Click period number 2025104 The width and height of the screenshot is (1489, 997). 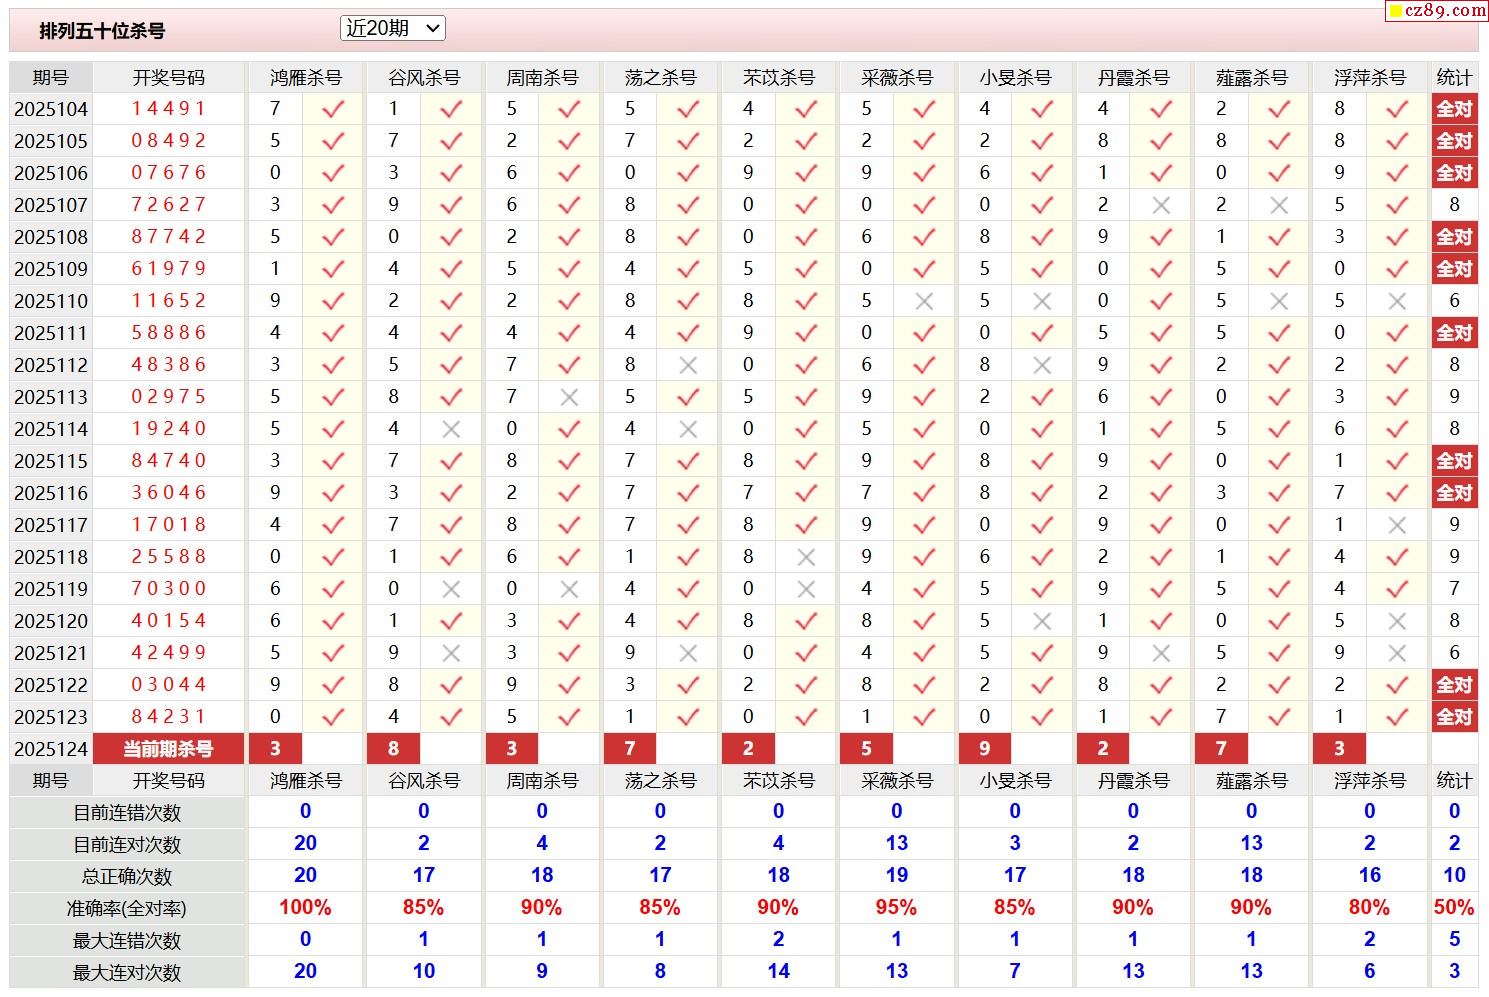(x=51, y=109)
